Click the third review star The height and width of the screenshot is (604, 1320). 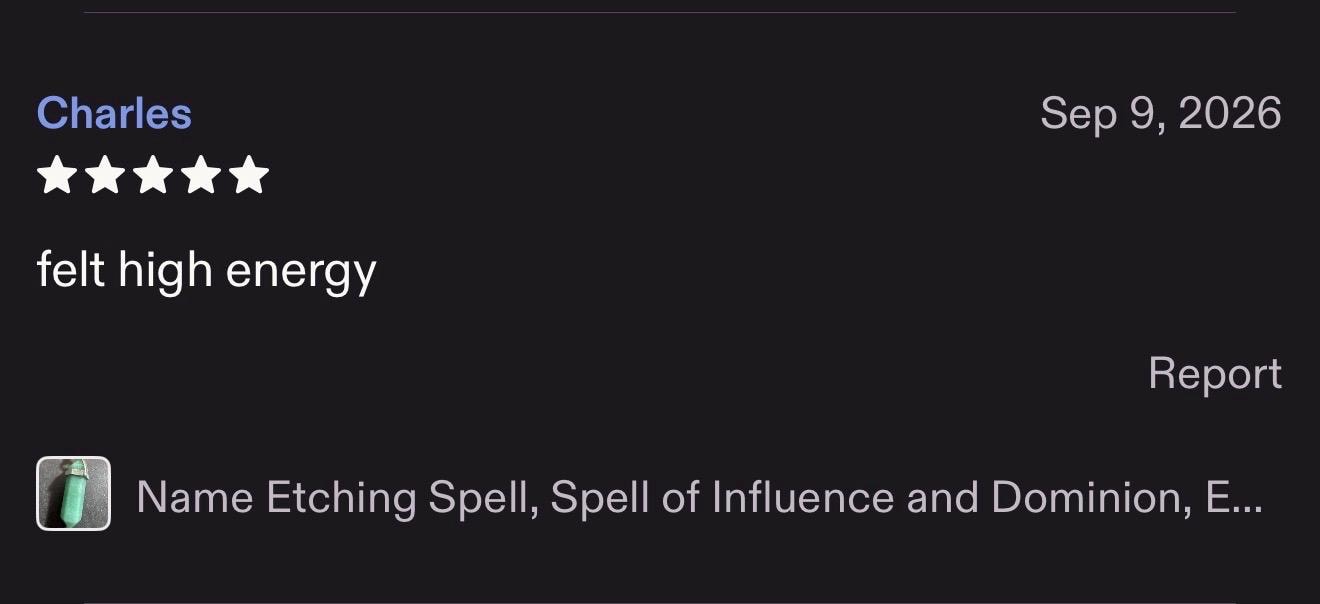[153, 175]
